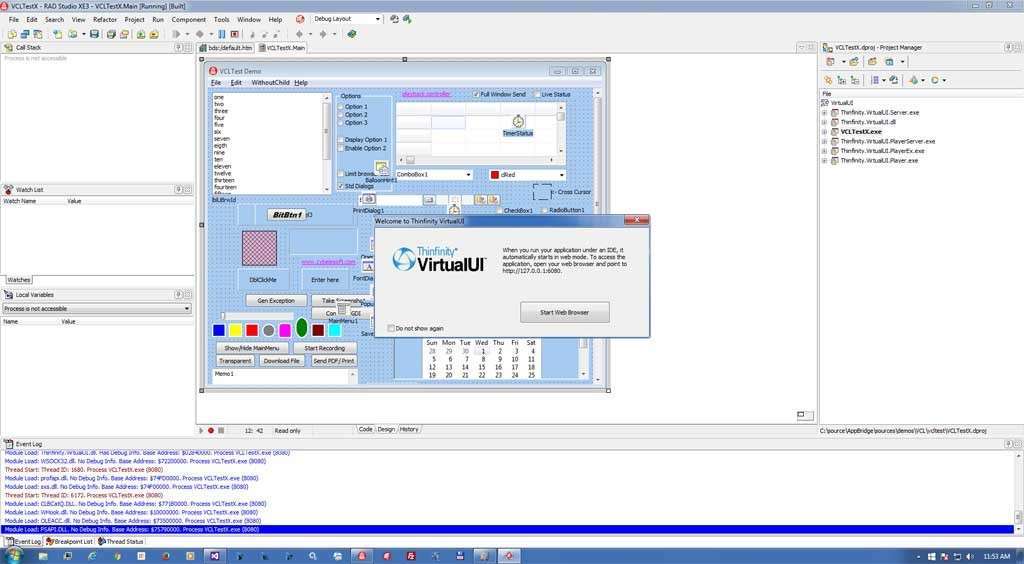The image size is (1024, 564).
Task: Click the BitBtn1 button
Action: [287, 215]
